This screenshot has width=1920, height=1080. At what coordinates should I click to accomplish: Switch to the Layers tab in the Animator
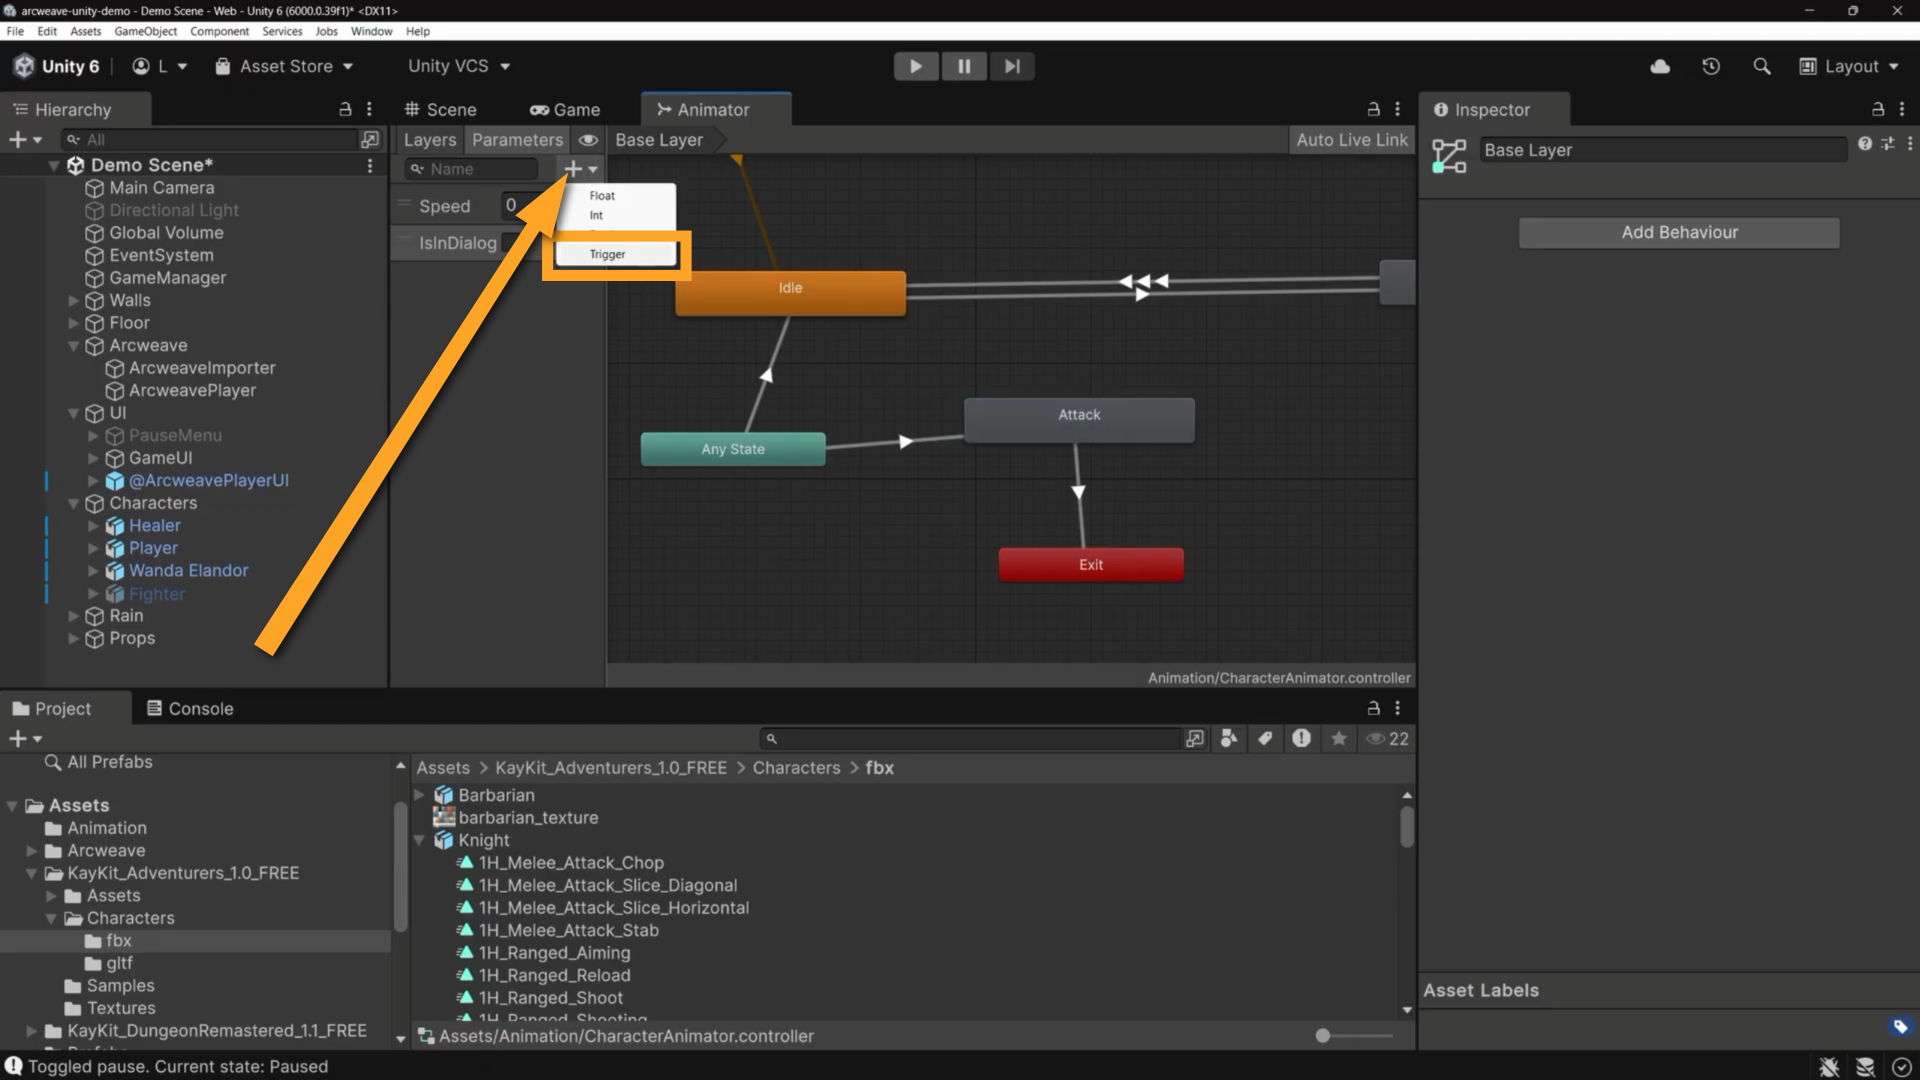click(430, 140)
